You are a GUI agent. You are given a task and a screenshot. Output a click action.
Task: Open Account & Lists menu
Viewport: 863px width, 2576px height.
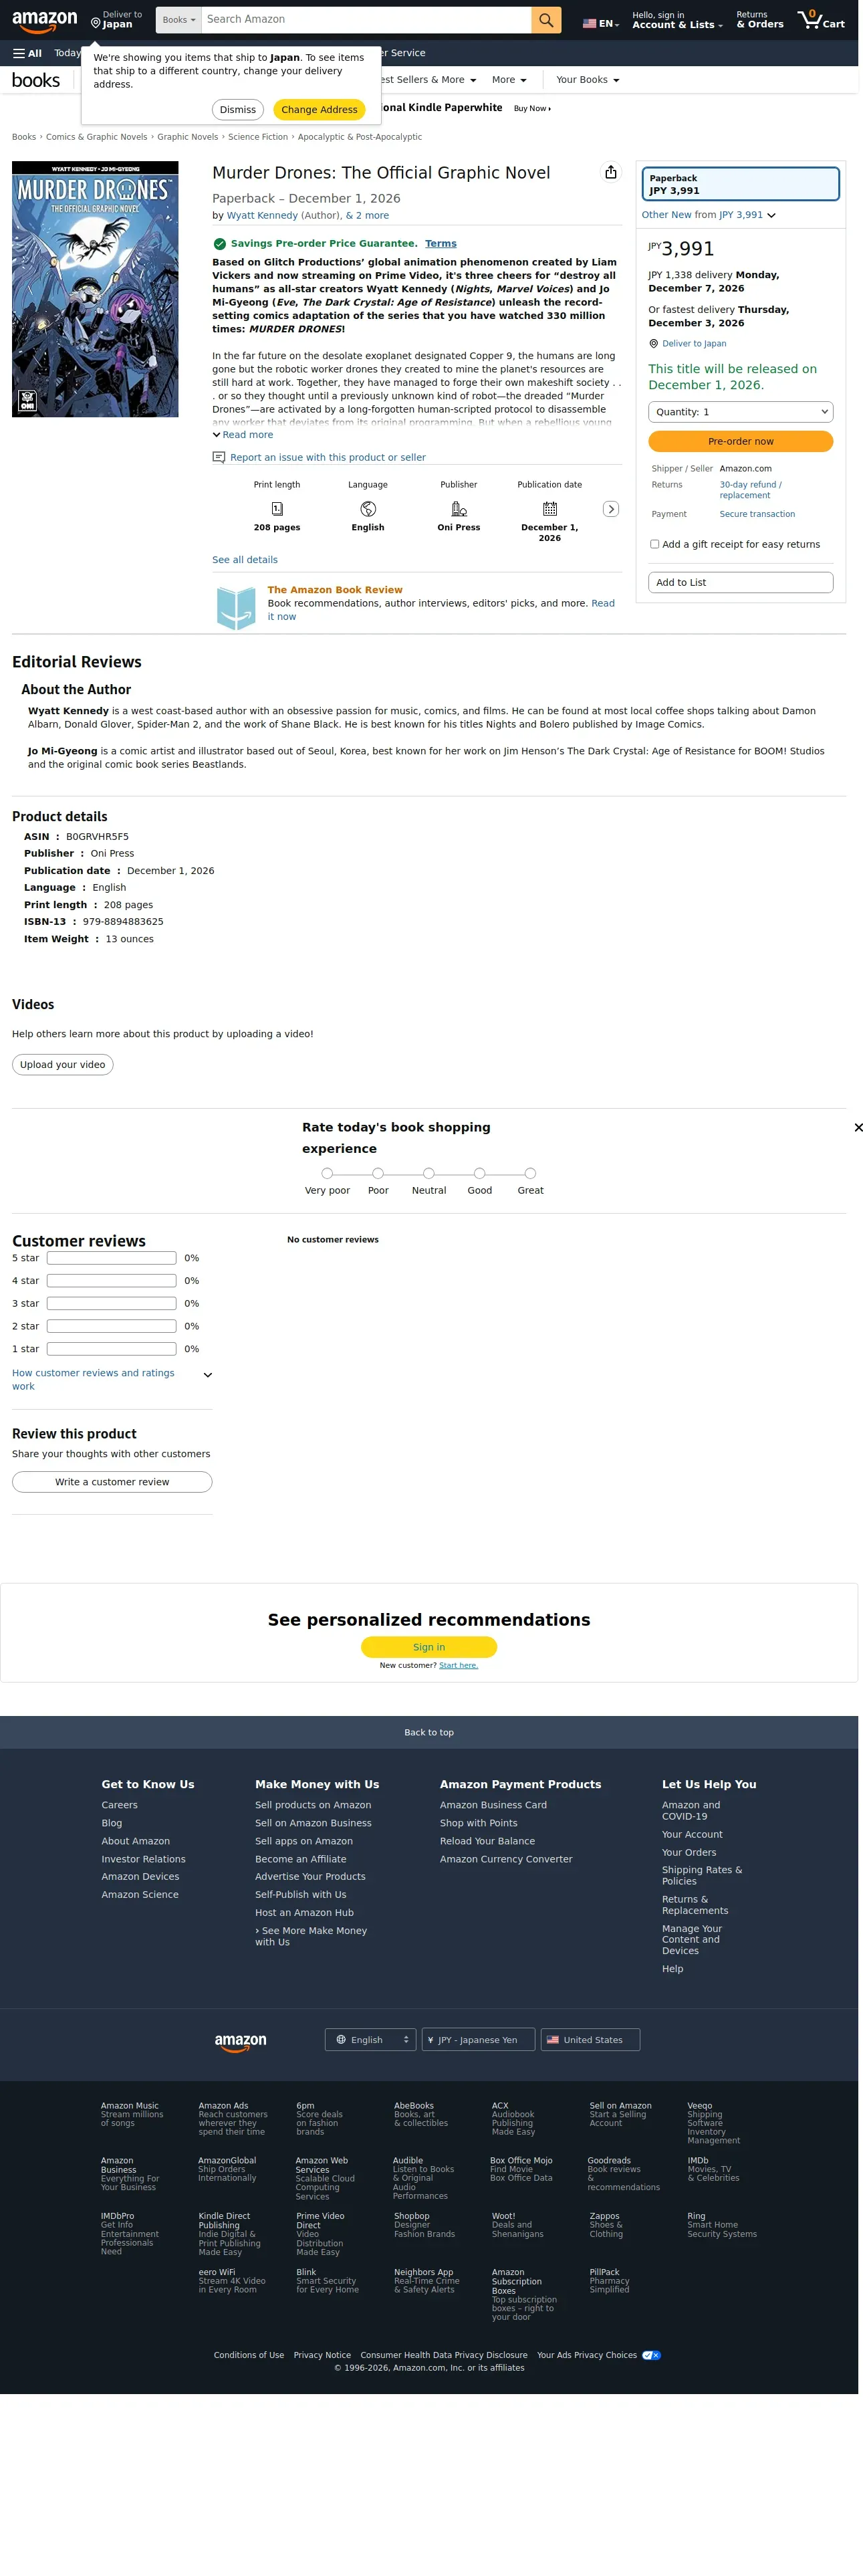pyautogui.click(x=676, y=20)
